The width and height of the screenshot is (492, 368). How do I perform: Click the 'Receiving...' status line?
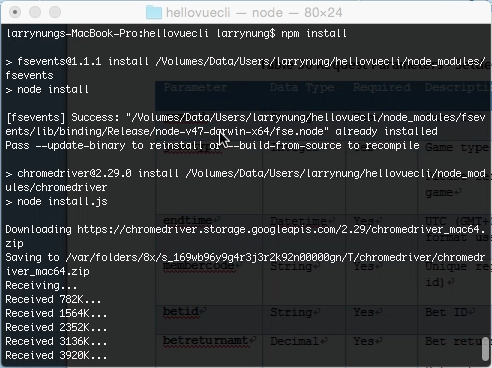tap(41, 286)
